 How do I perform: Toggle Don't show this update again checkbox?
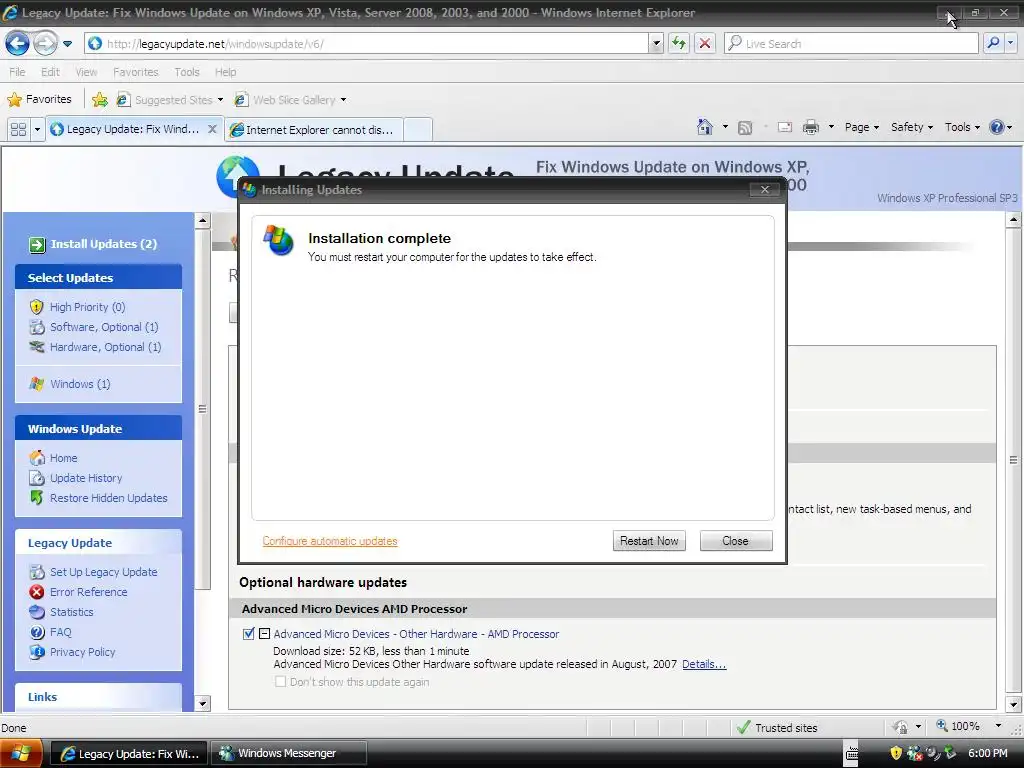pyautogui.click(x=280, y=681)
